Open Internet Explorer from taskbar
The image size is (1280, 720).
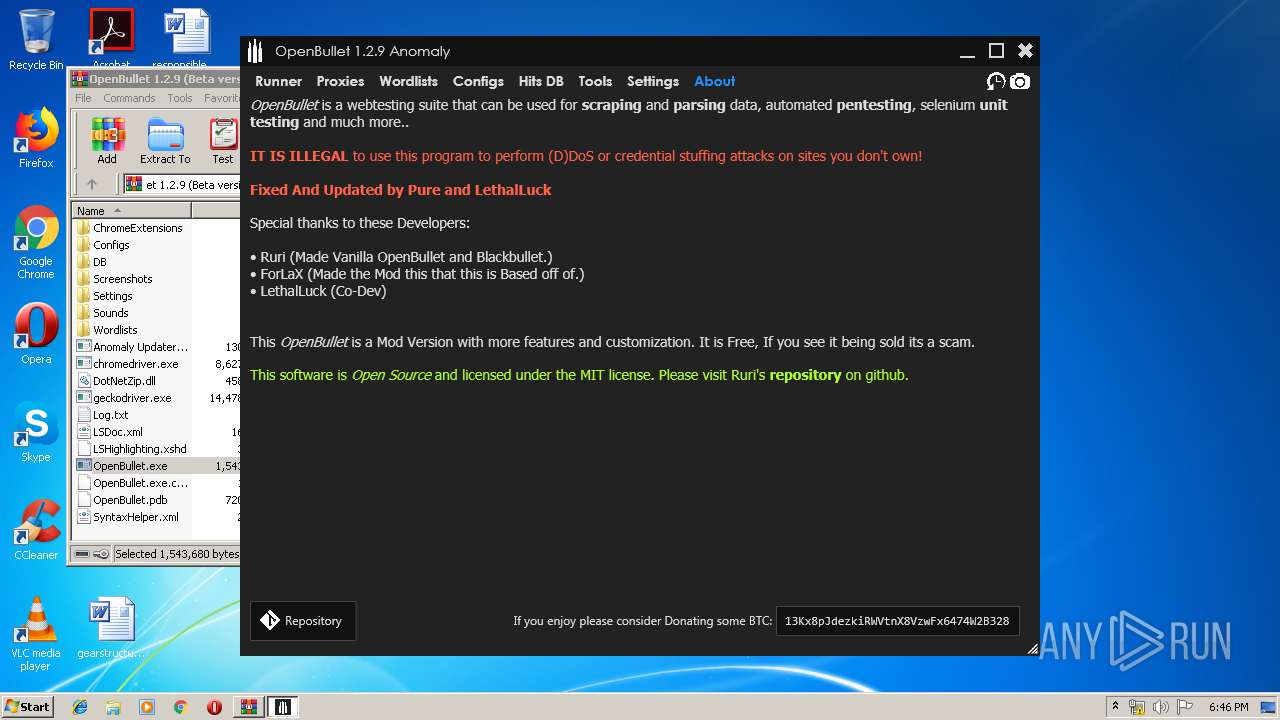pyautogui.click(x=80, y=707)
